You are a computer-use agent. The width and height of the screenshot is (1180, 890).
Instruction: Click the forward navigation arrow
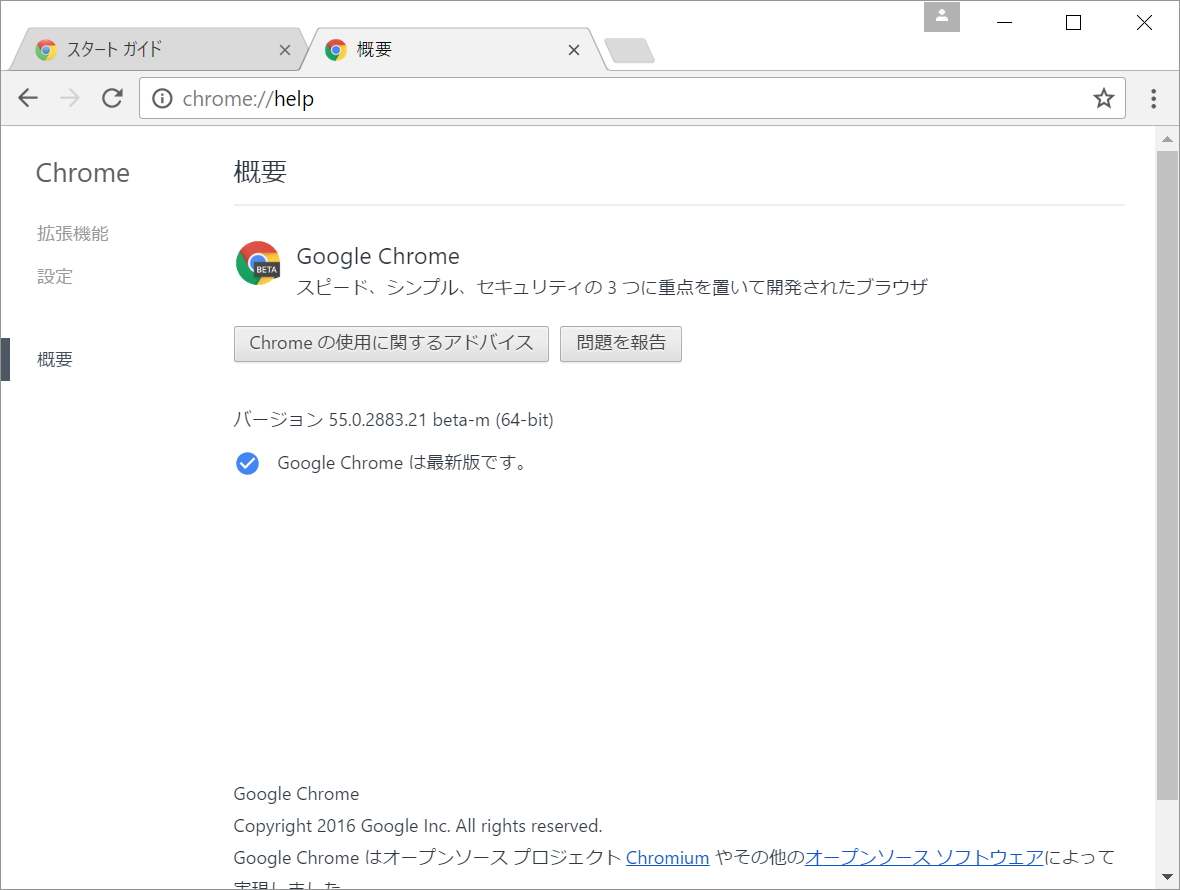[x=69, y=98]
